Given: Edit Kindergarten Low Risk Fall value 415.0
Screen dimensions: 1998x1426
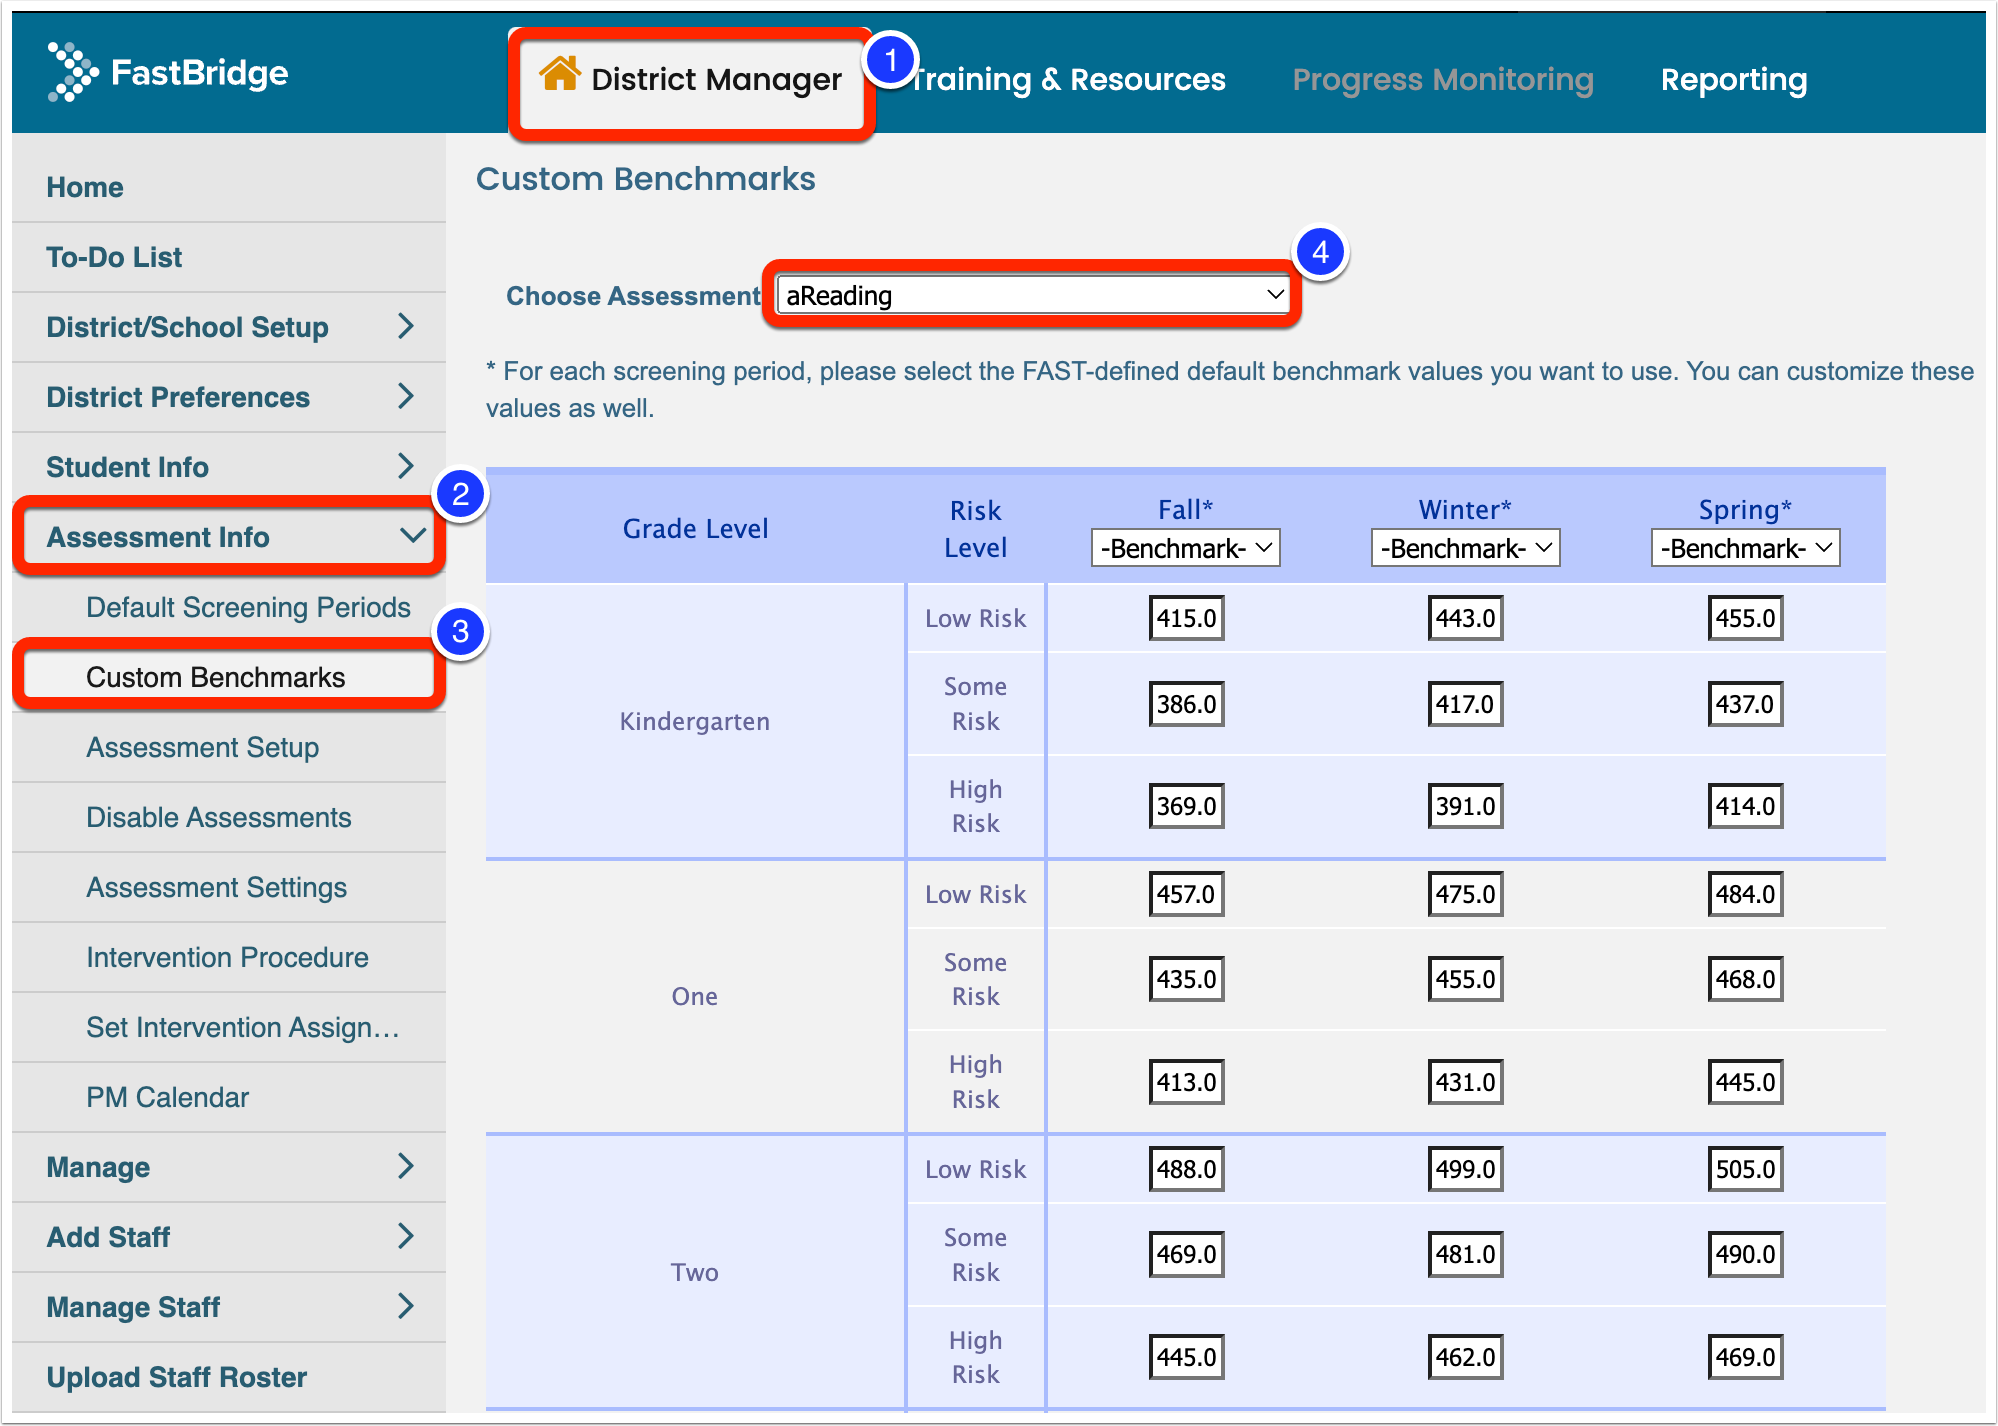Looking at the screenshot, I should 1186,618.
